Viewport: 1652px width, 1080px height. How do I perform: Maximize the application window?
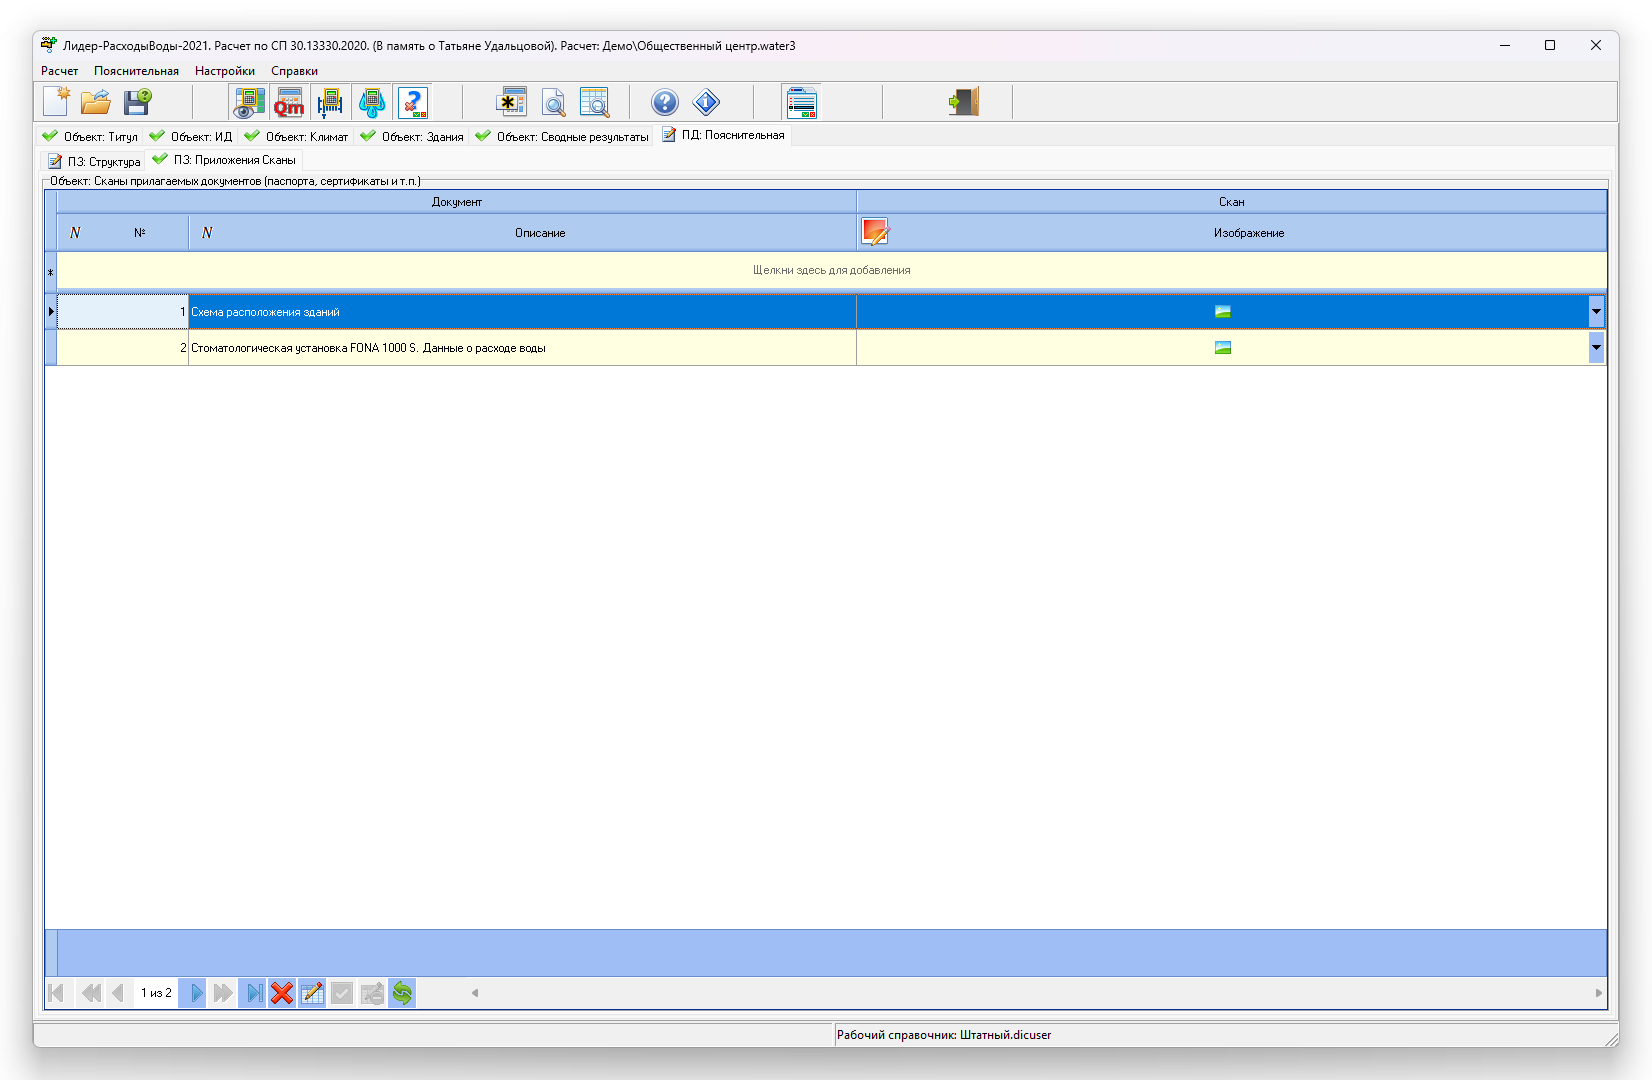tap(1550, 45)
